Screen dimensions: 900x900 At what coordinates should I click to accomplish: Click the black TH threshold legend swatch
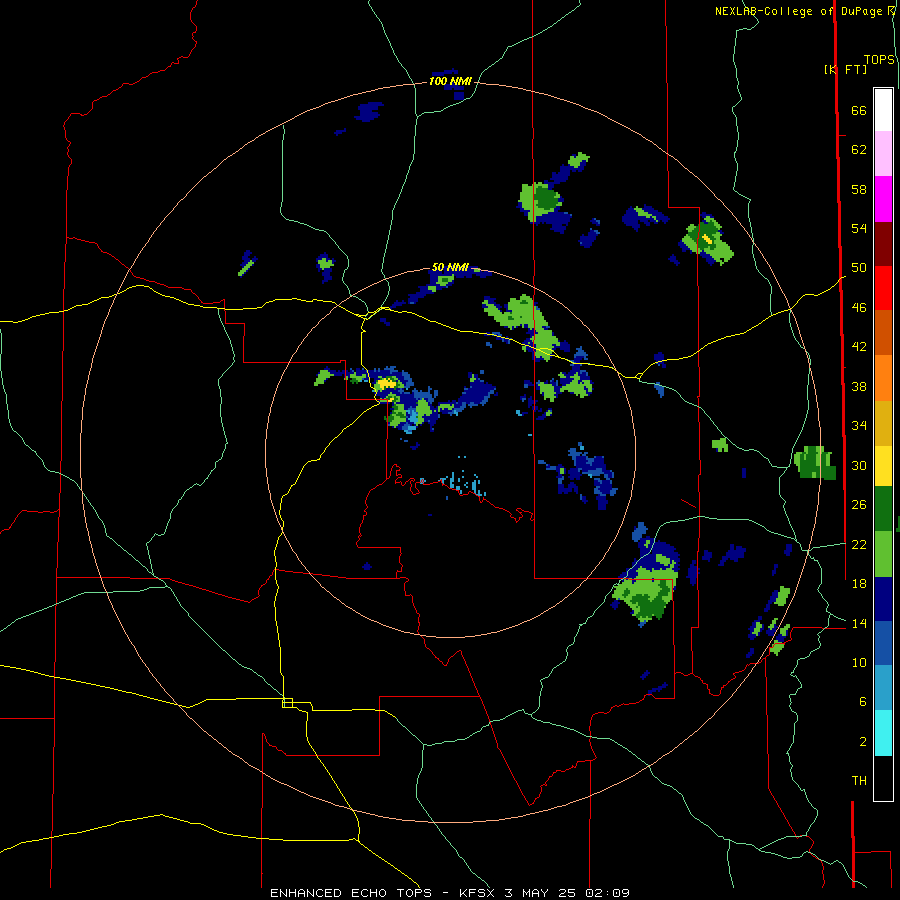(883, 778)
